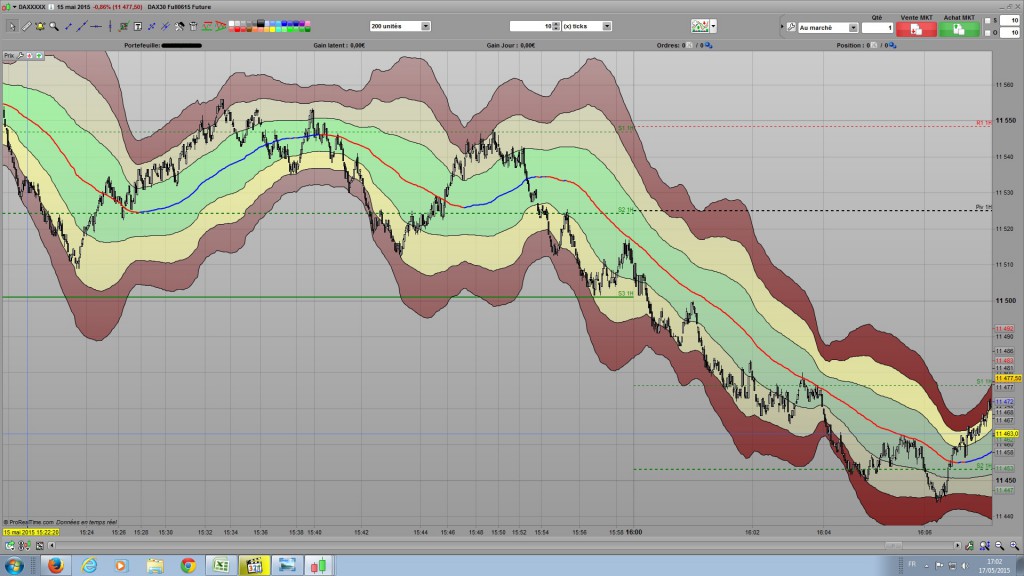Select the red-green channel drawing tool
Viewport: 1024px width, 576px height.
click(207, 26)
